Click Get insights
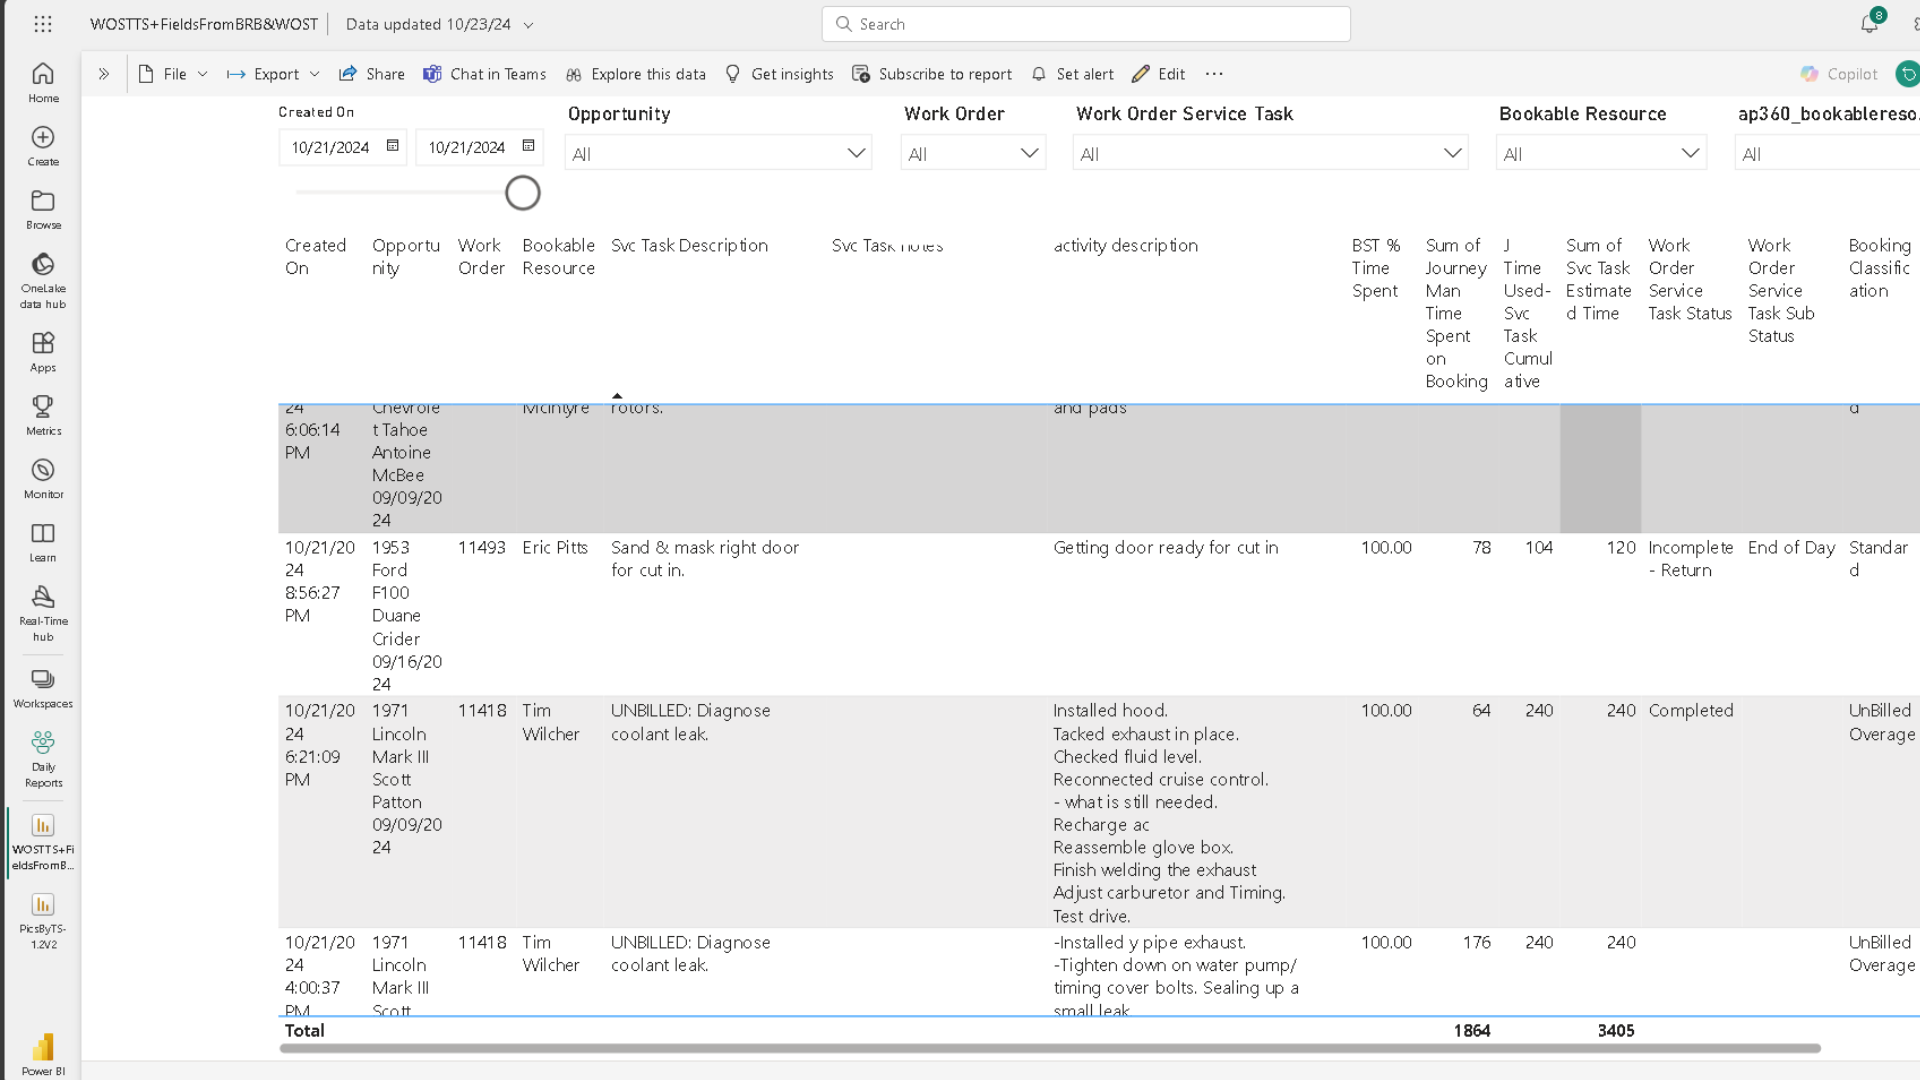Screen dimensions: 1920x1080 [779, 74]
